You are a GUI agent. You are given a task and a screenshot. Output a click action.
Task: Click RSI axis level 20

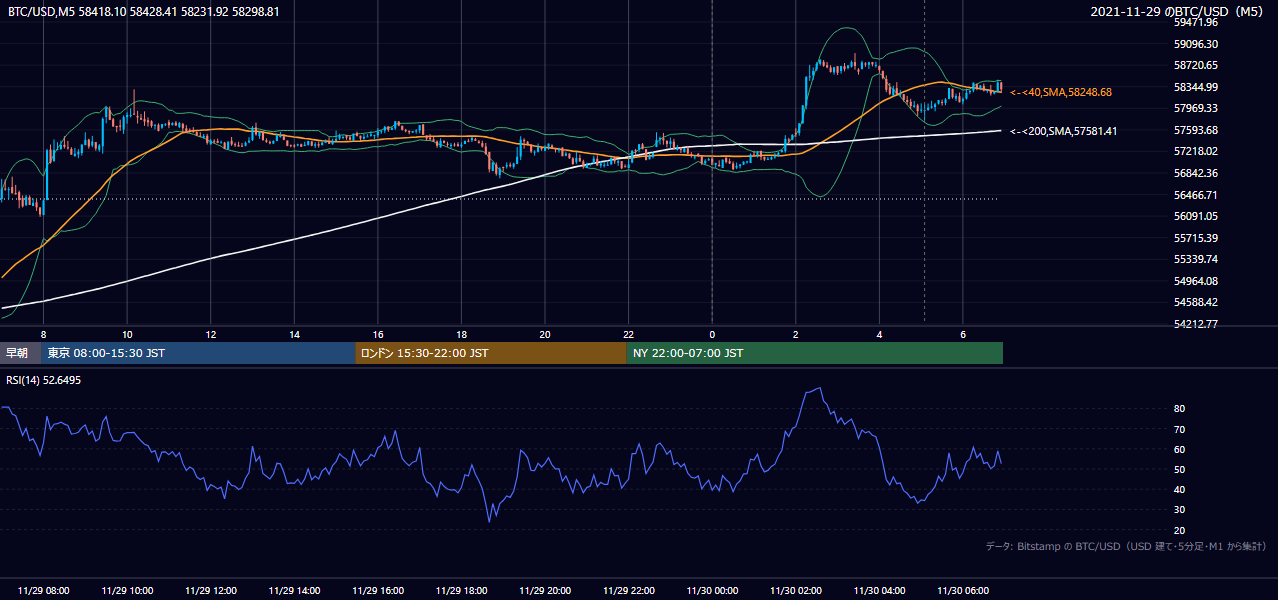click(x=1179, y=530)
